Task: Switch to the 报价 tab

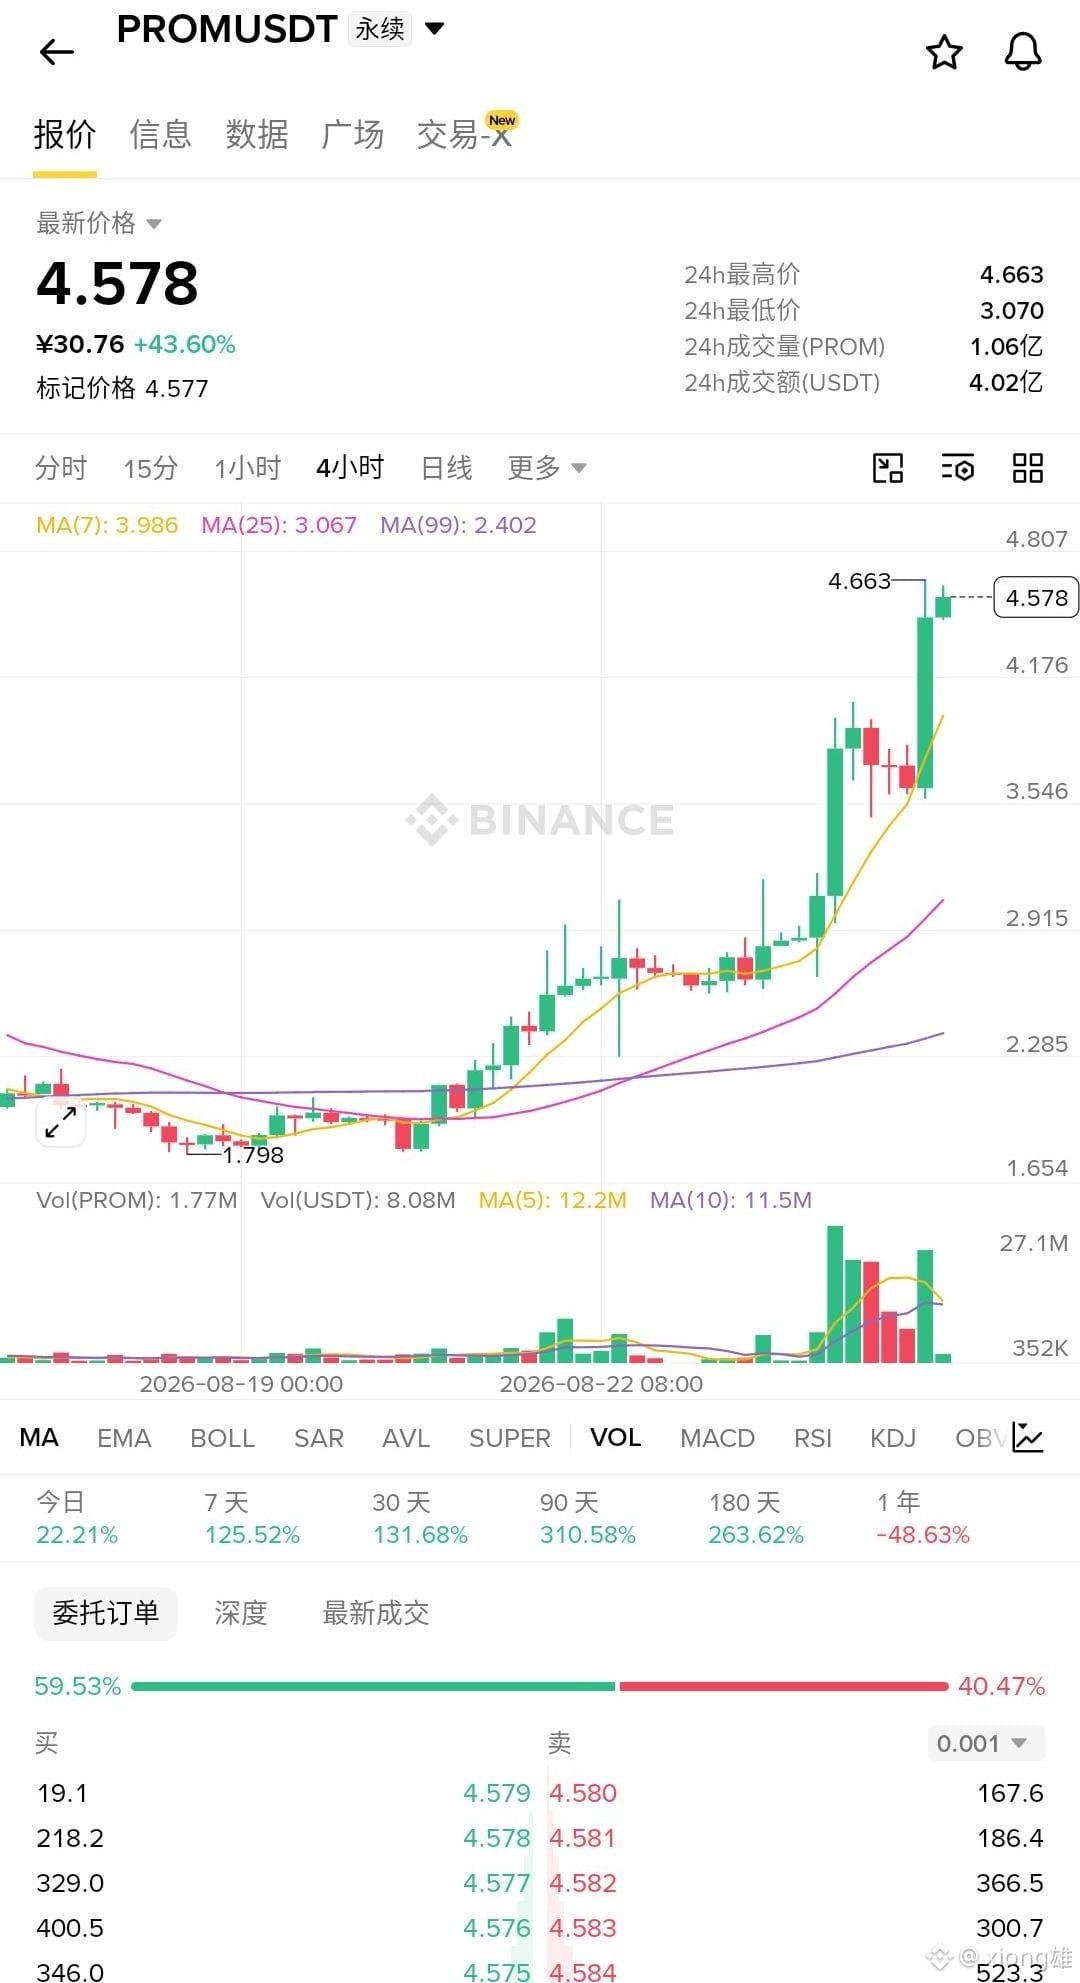Action: click(x=65, y=134)
